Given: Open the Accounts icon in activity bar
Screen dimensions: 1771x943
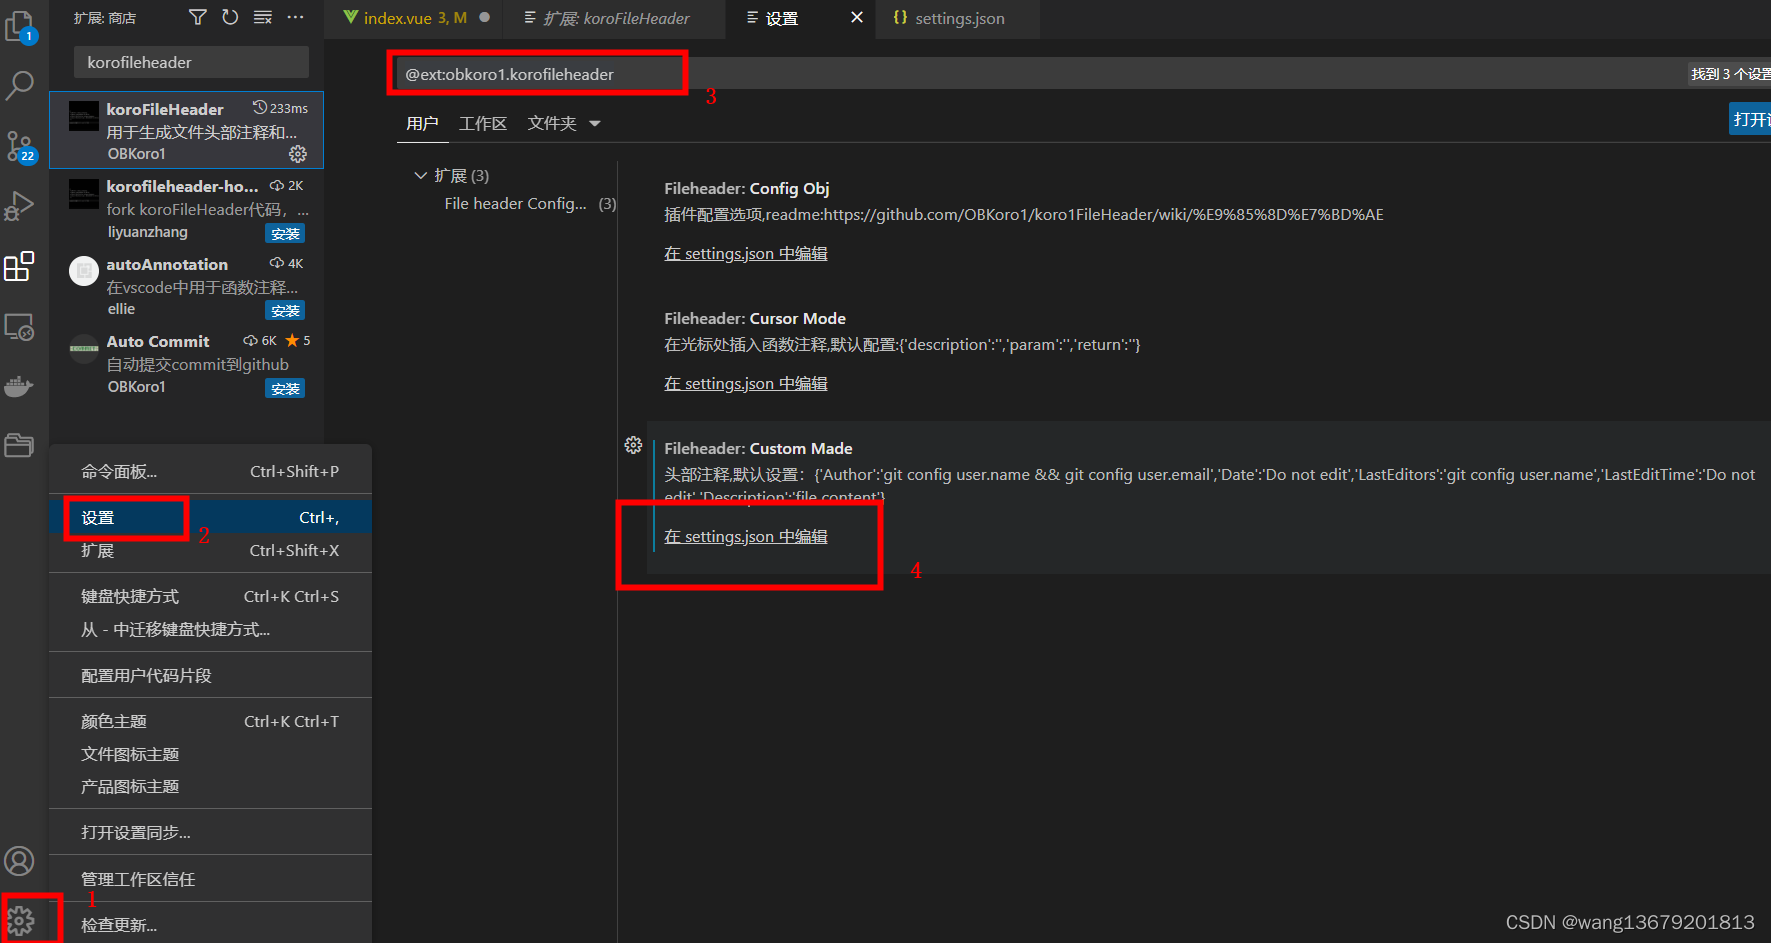Looking at the screenshot, I should point(20,861).
